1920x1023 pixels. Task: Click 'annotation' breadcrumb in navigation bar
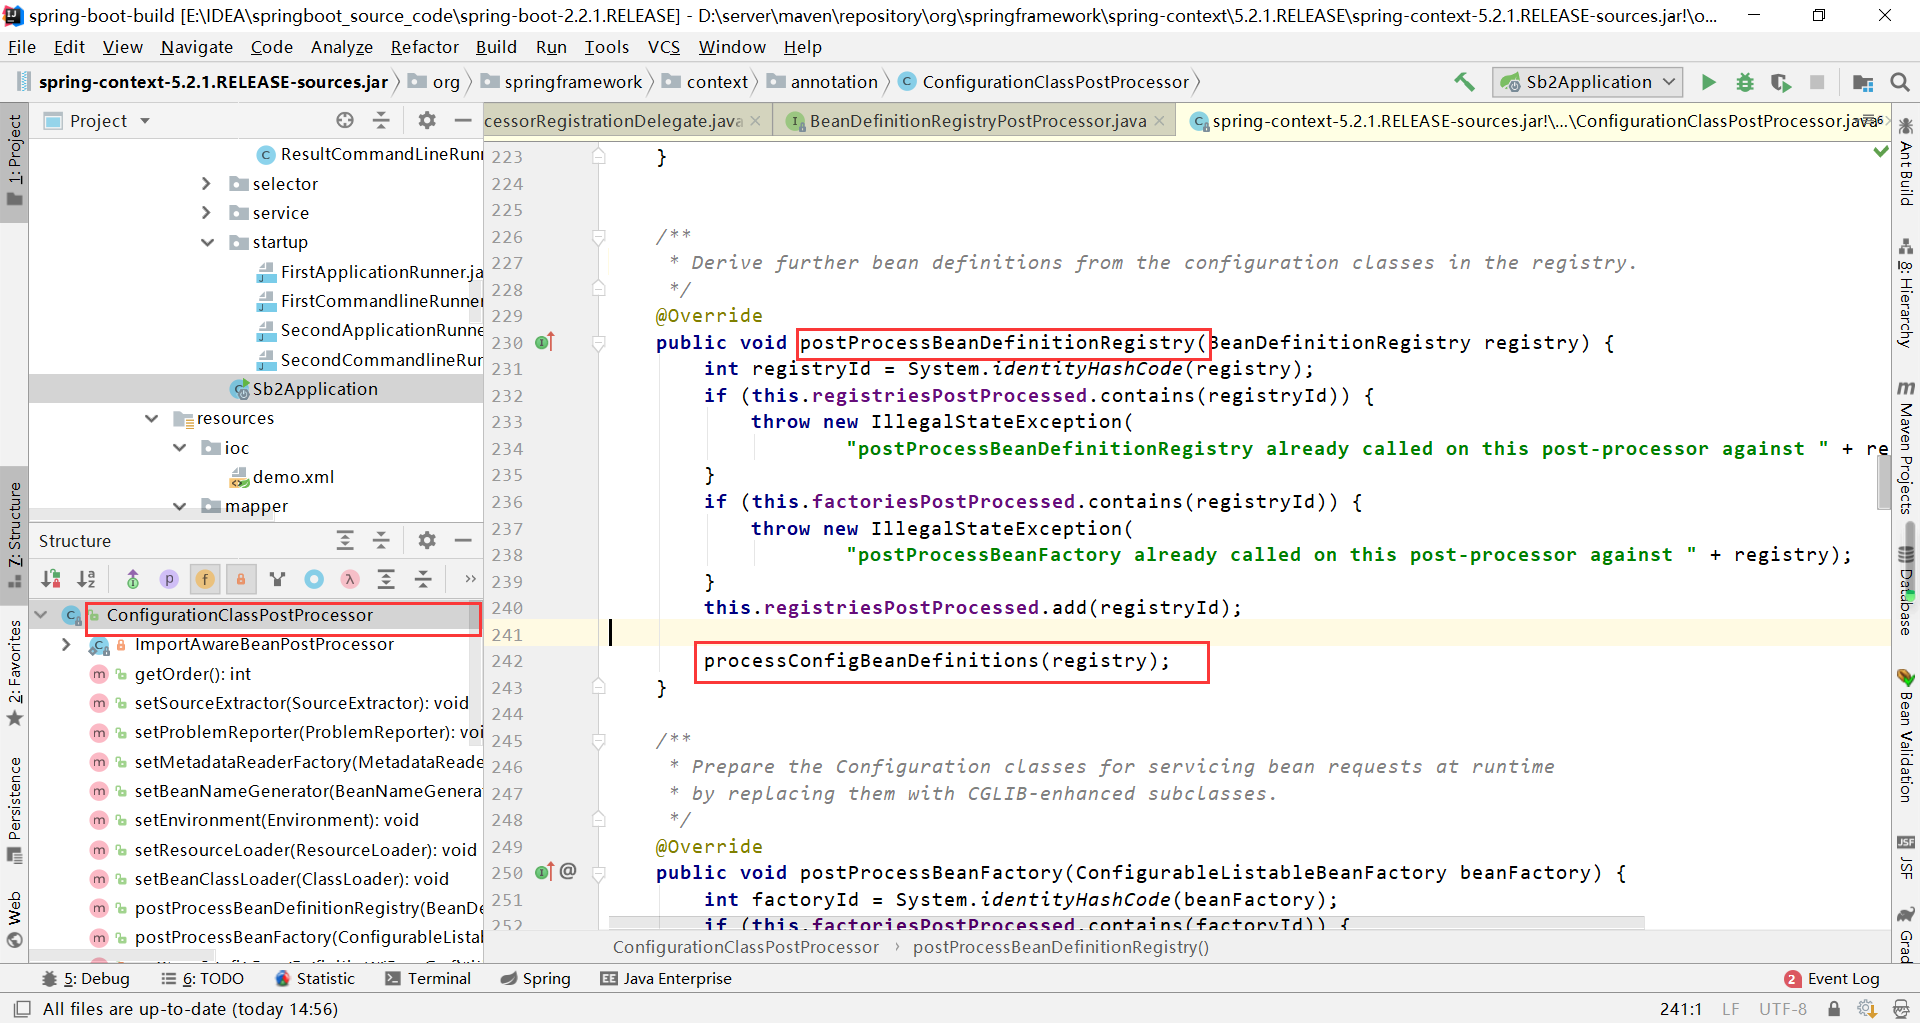tap(834, 82)
